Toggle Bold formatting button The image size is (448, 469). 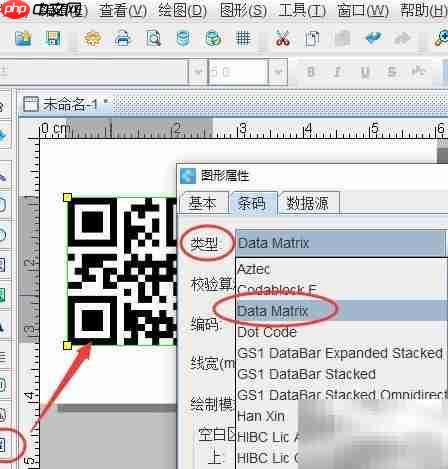[311, 72]
